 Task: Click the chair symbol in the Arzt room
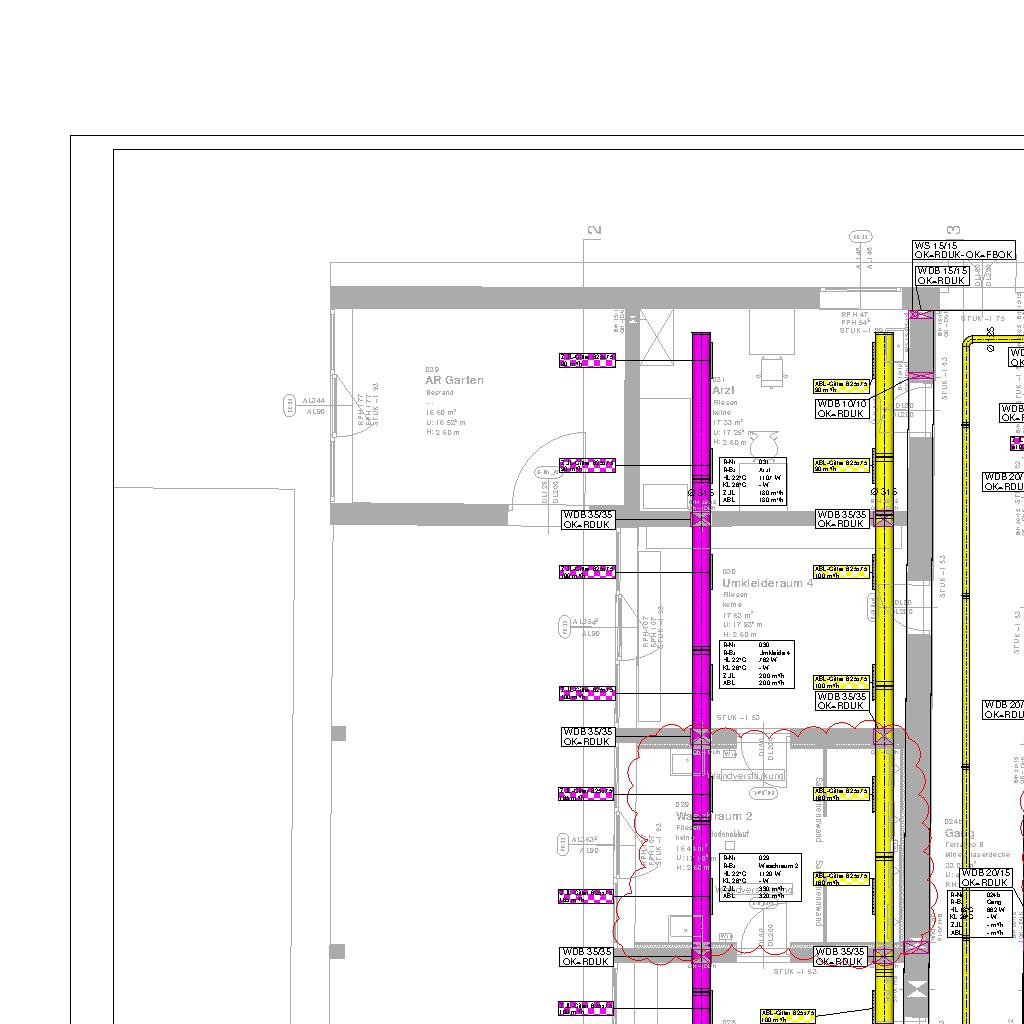pos(772,370)
